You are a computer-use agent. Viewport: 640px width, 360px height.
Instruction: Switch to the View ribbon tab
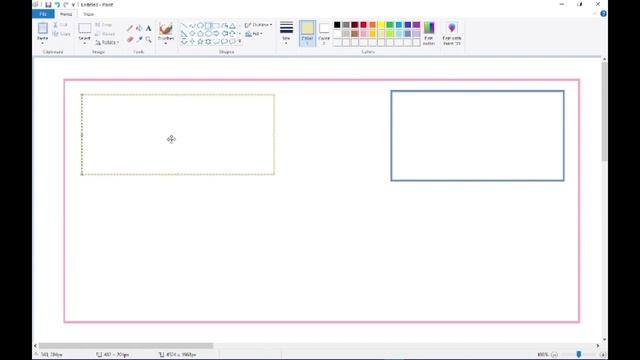click(x=89, y=14)
